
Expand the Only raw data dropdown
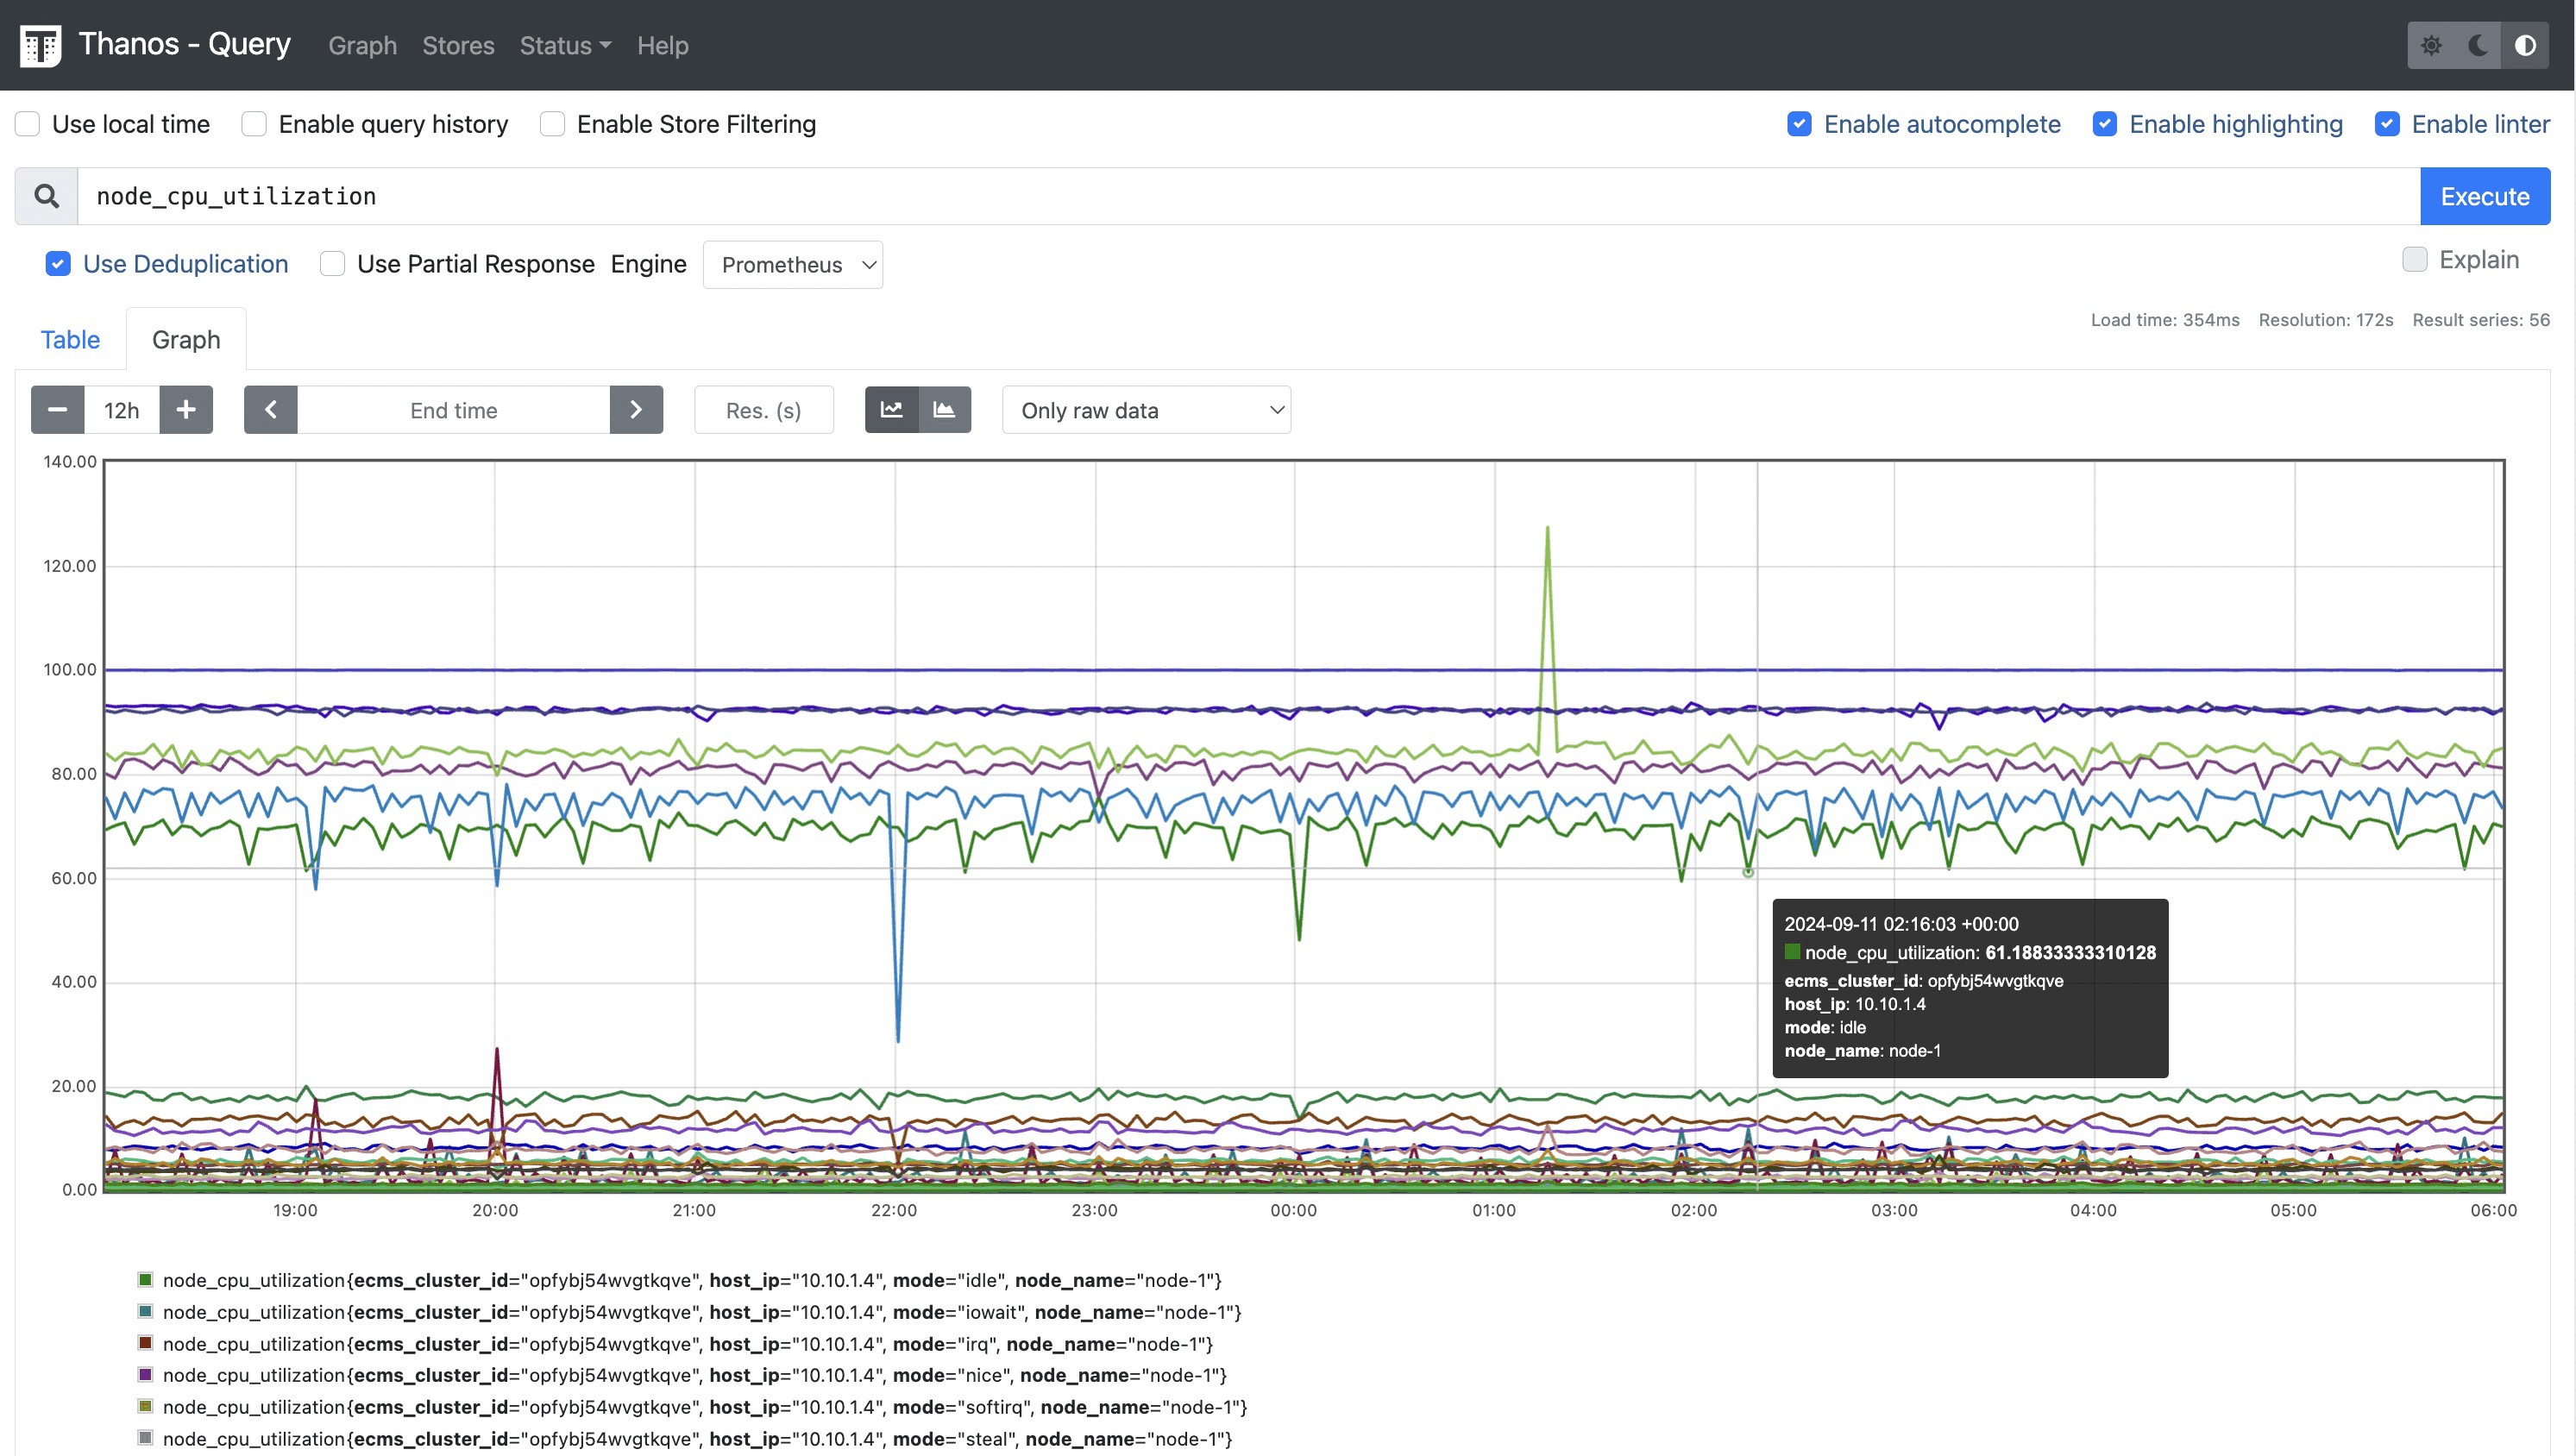1146,410
